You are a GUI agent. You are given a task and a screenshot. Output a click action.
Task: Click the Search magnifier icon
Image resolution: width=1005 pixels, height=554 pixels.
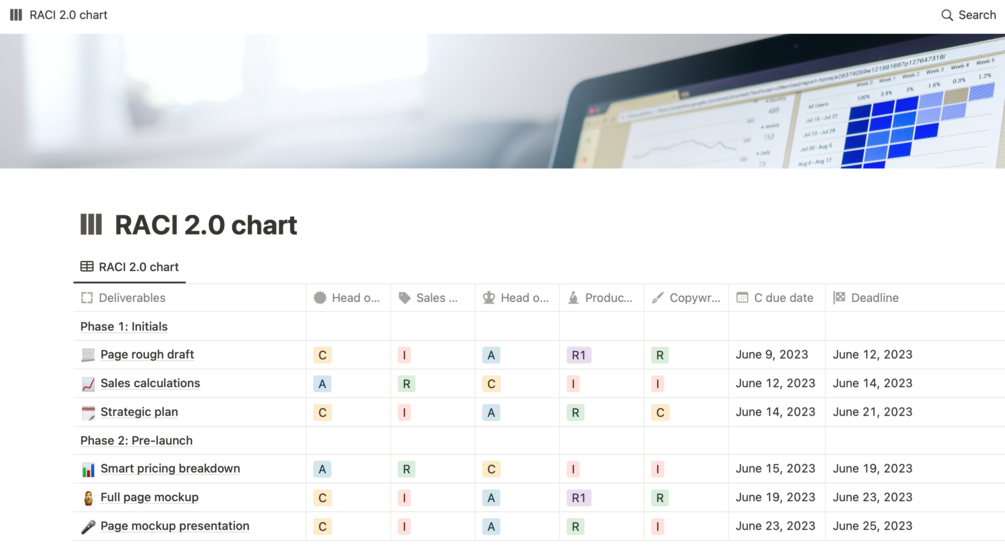tap(946, 15)
